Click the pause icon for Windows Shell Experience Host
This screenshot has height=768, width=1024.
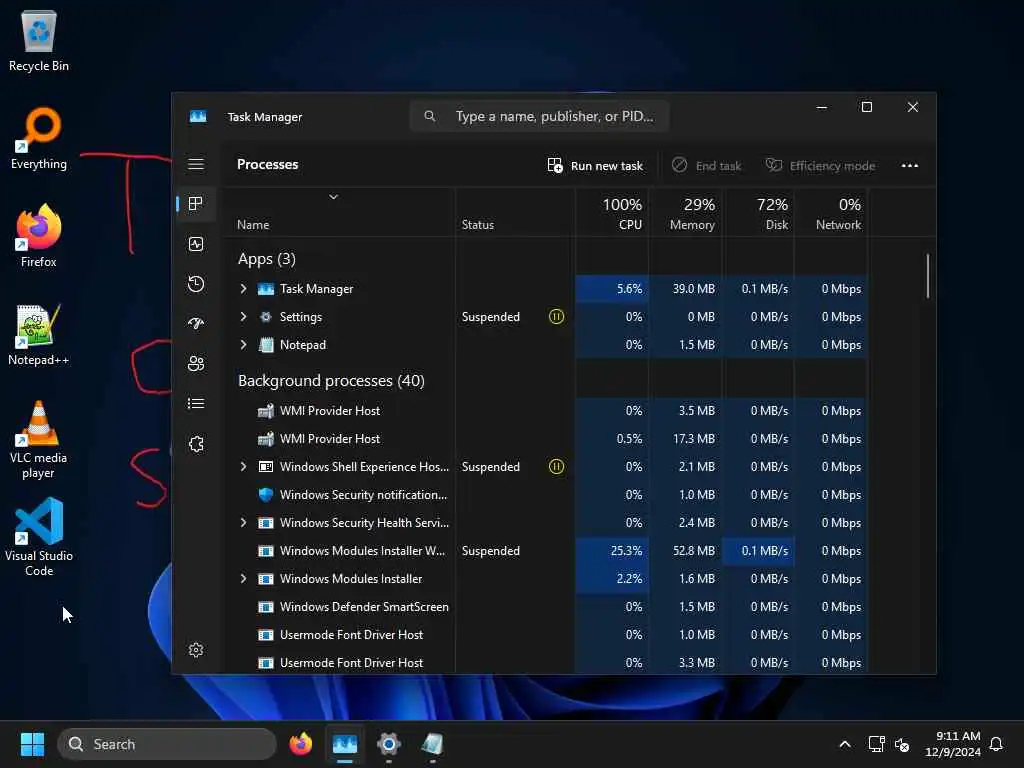coord(556,467)
